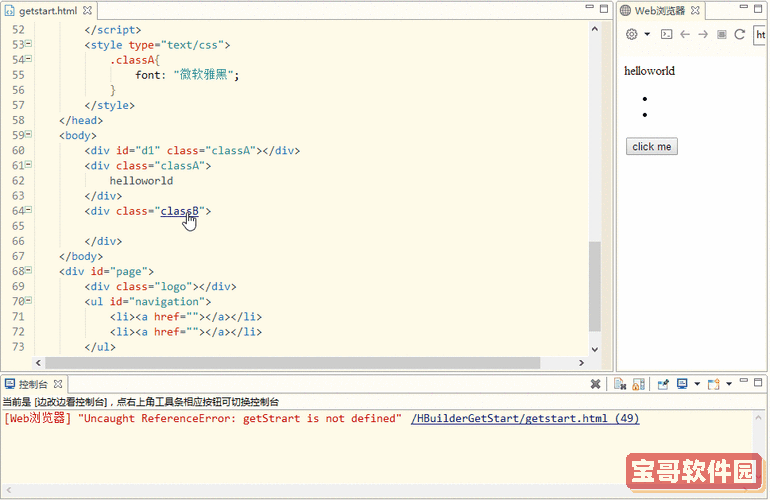Follow the underlined classB link in code
This screenshot has width=770, height=500.
point(179,211)
